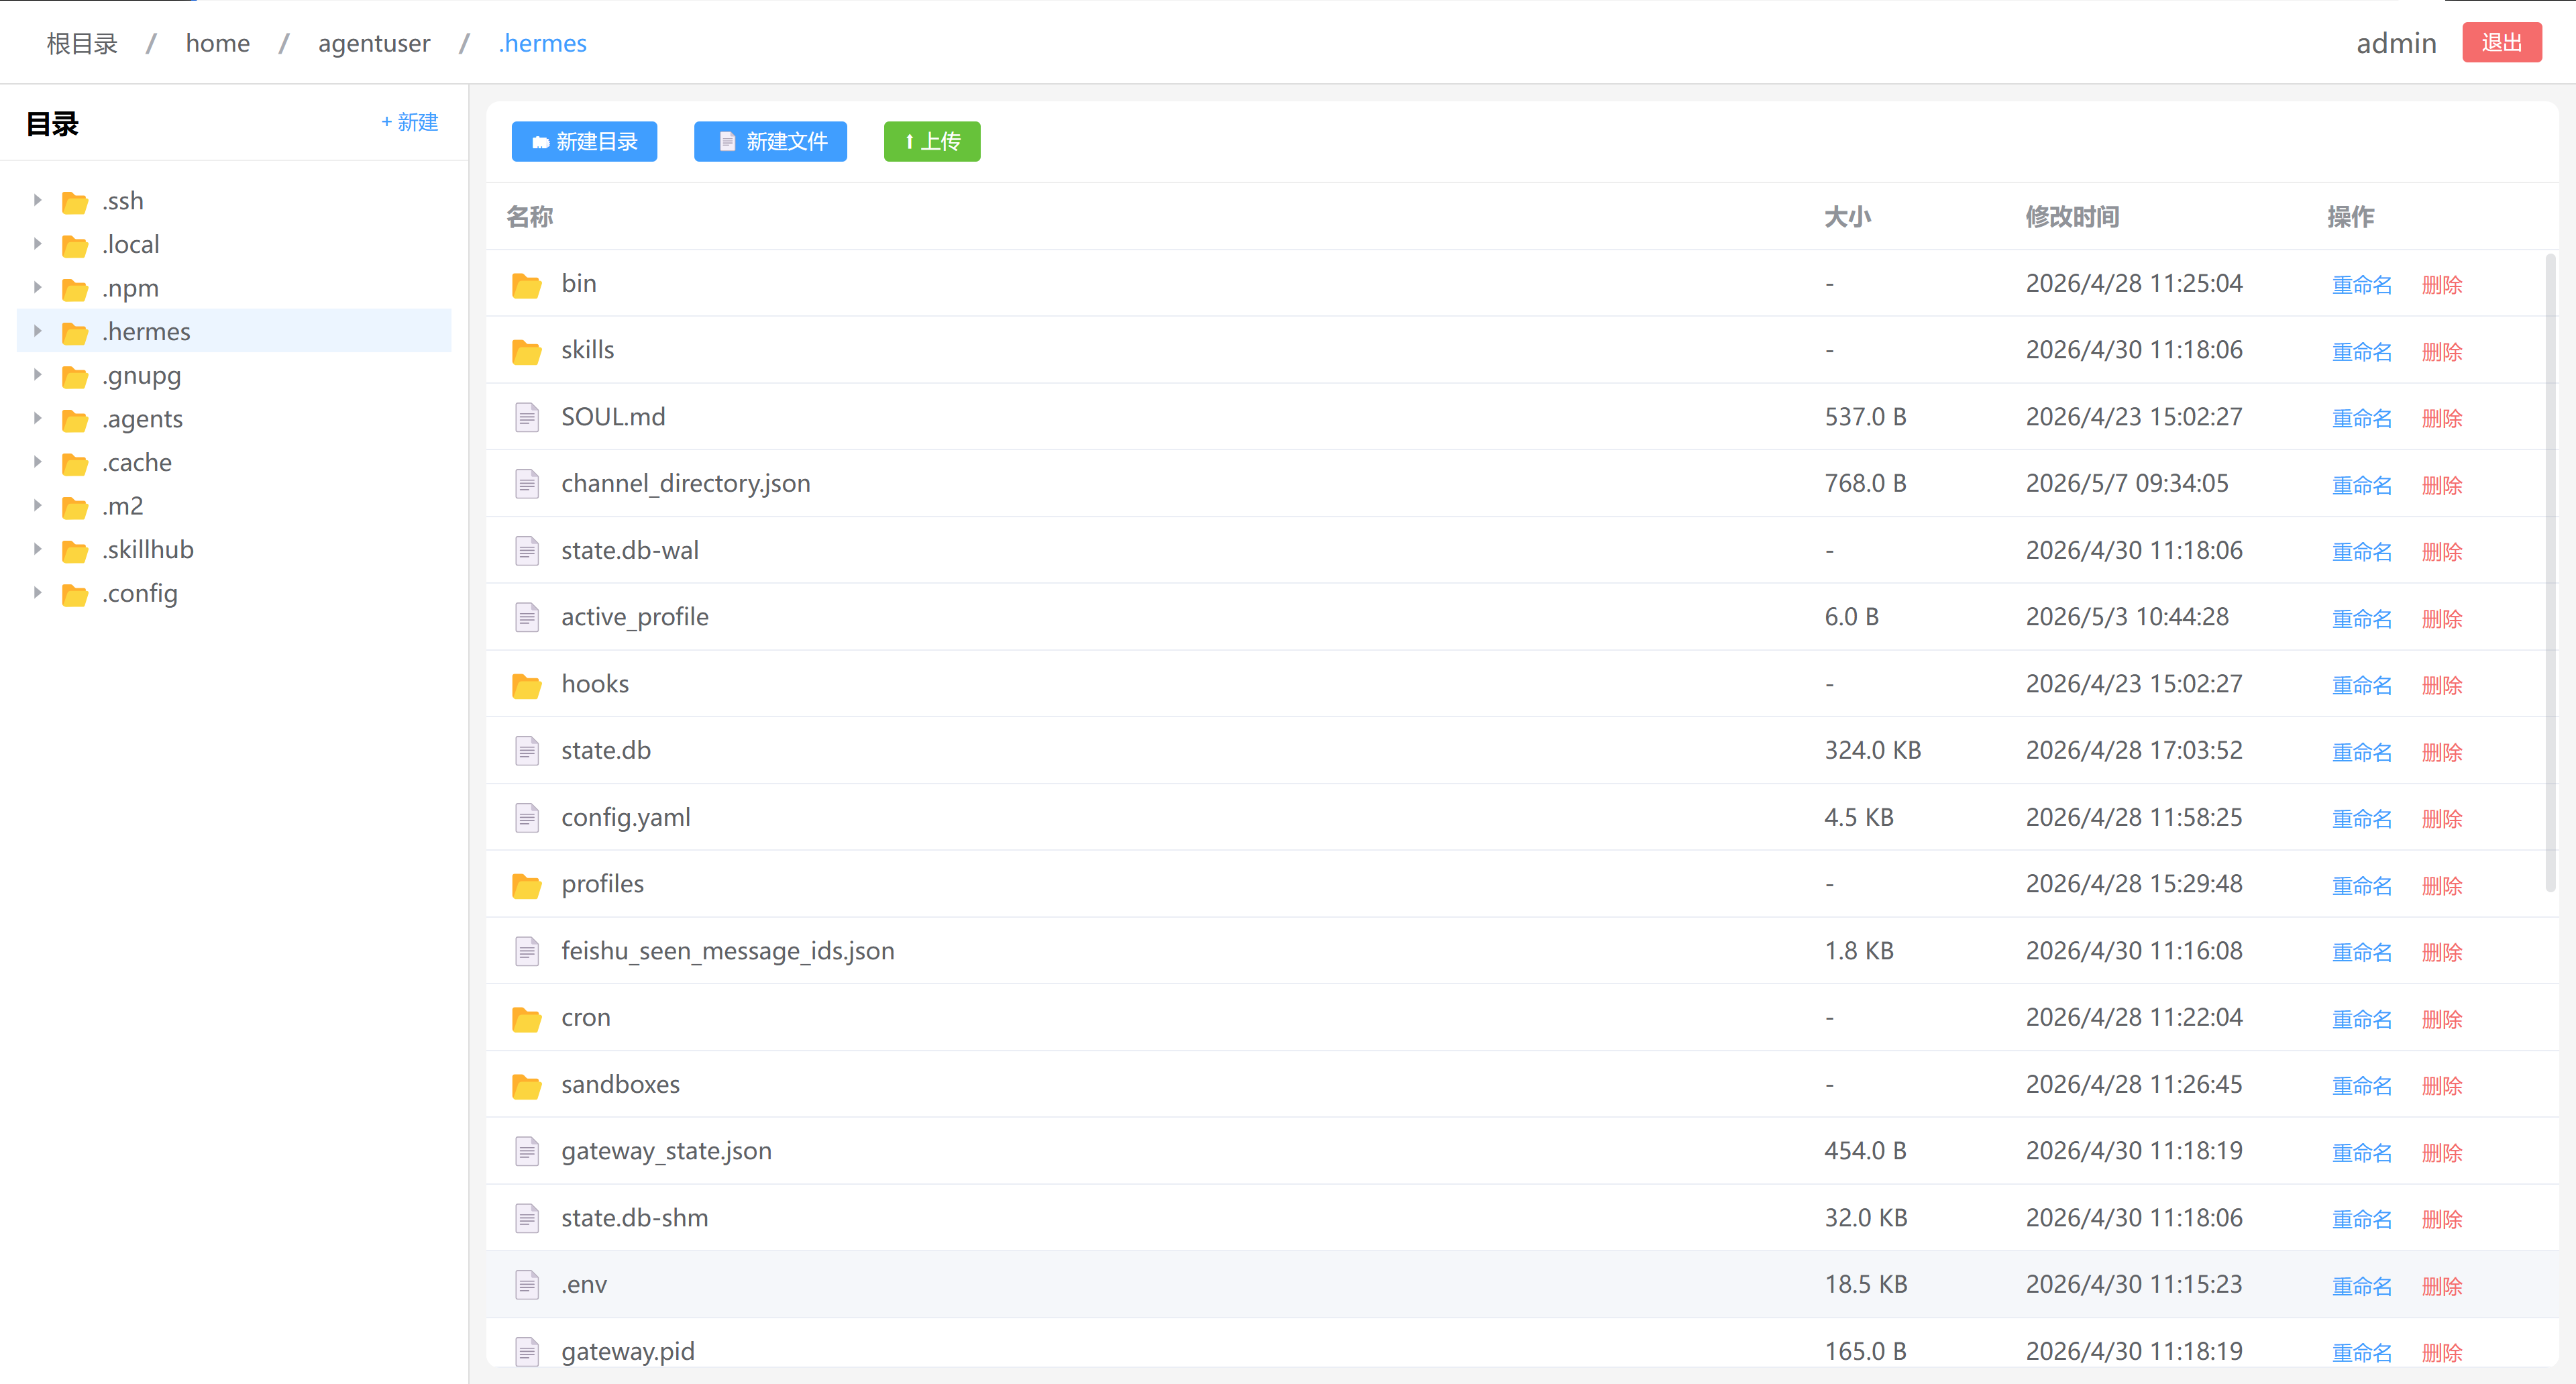This screenshot has height=1384, width=2576.
Task: Click the red 退出 logout button
Action: [x=2501, y=43]
